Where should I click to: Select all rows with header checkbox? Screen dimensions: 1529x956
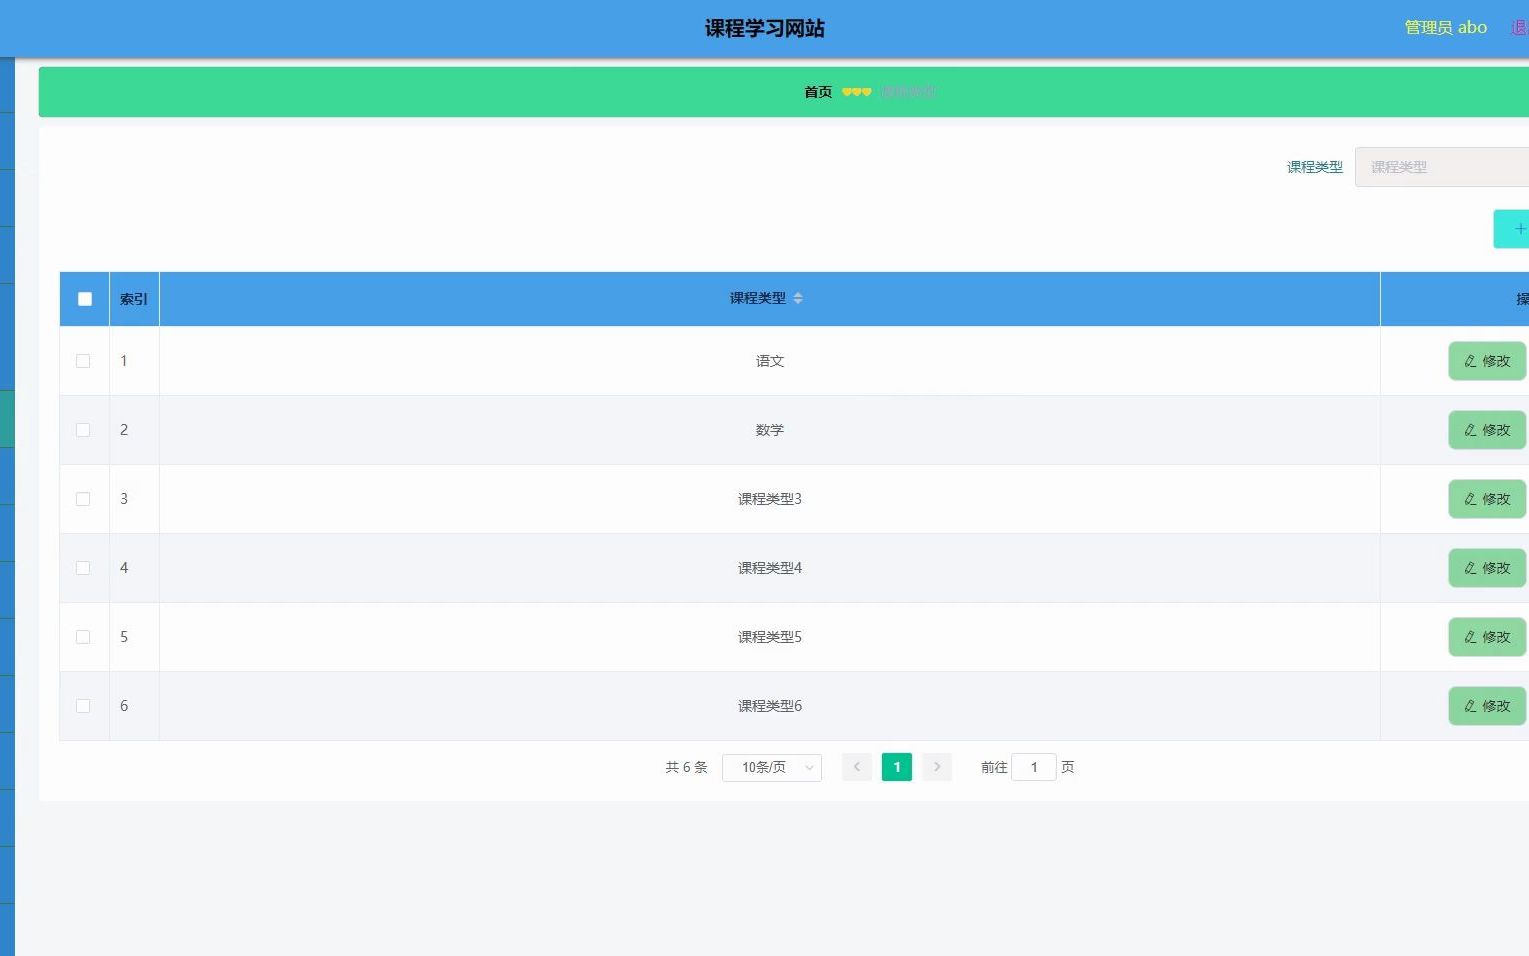85,299
